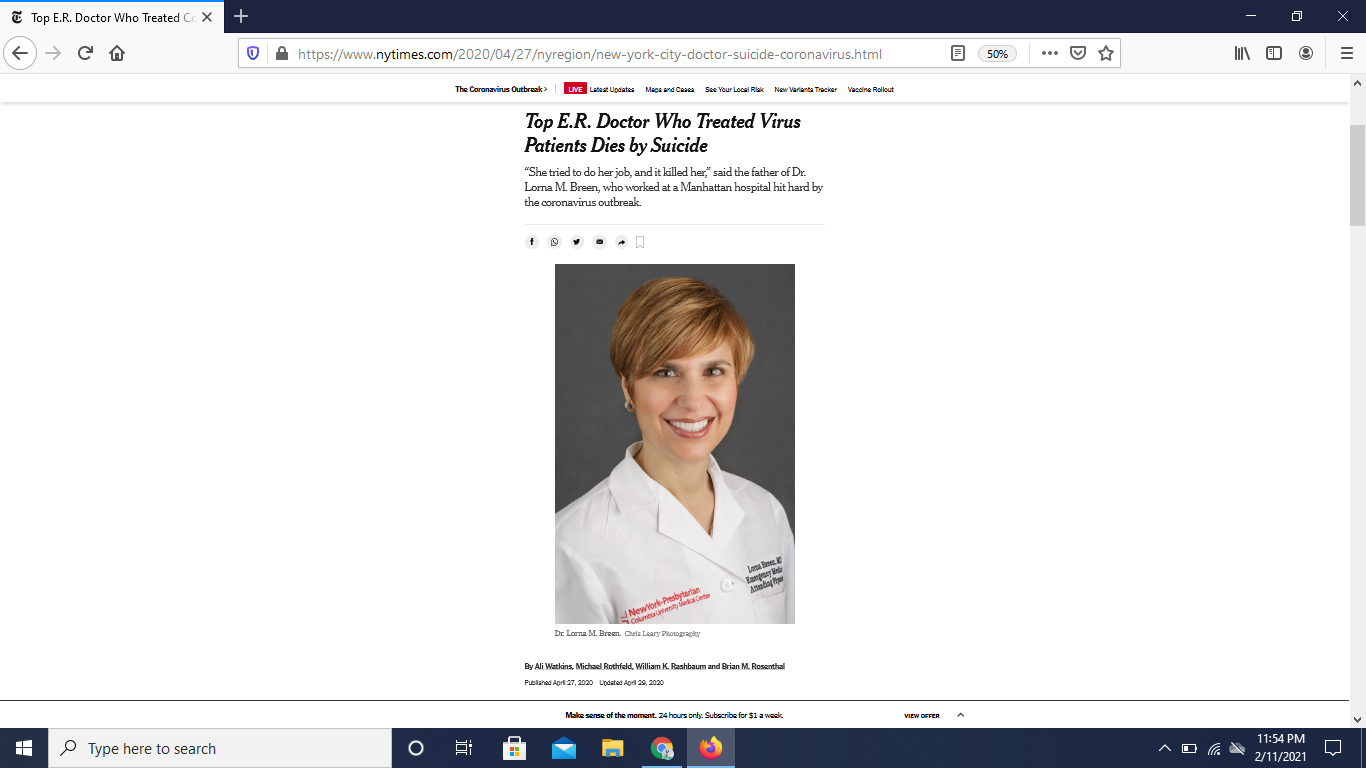Bookmark this page with star icon

click(x=1106, y=54)
